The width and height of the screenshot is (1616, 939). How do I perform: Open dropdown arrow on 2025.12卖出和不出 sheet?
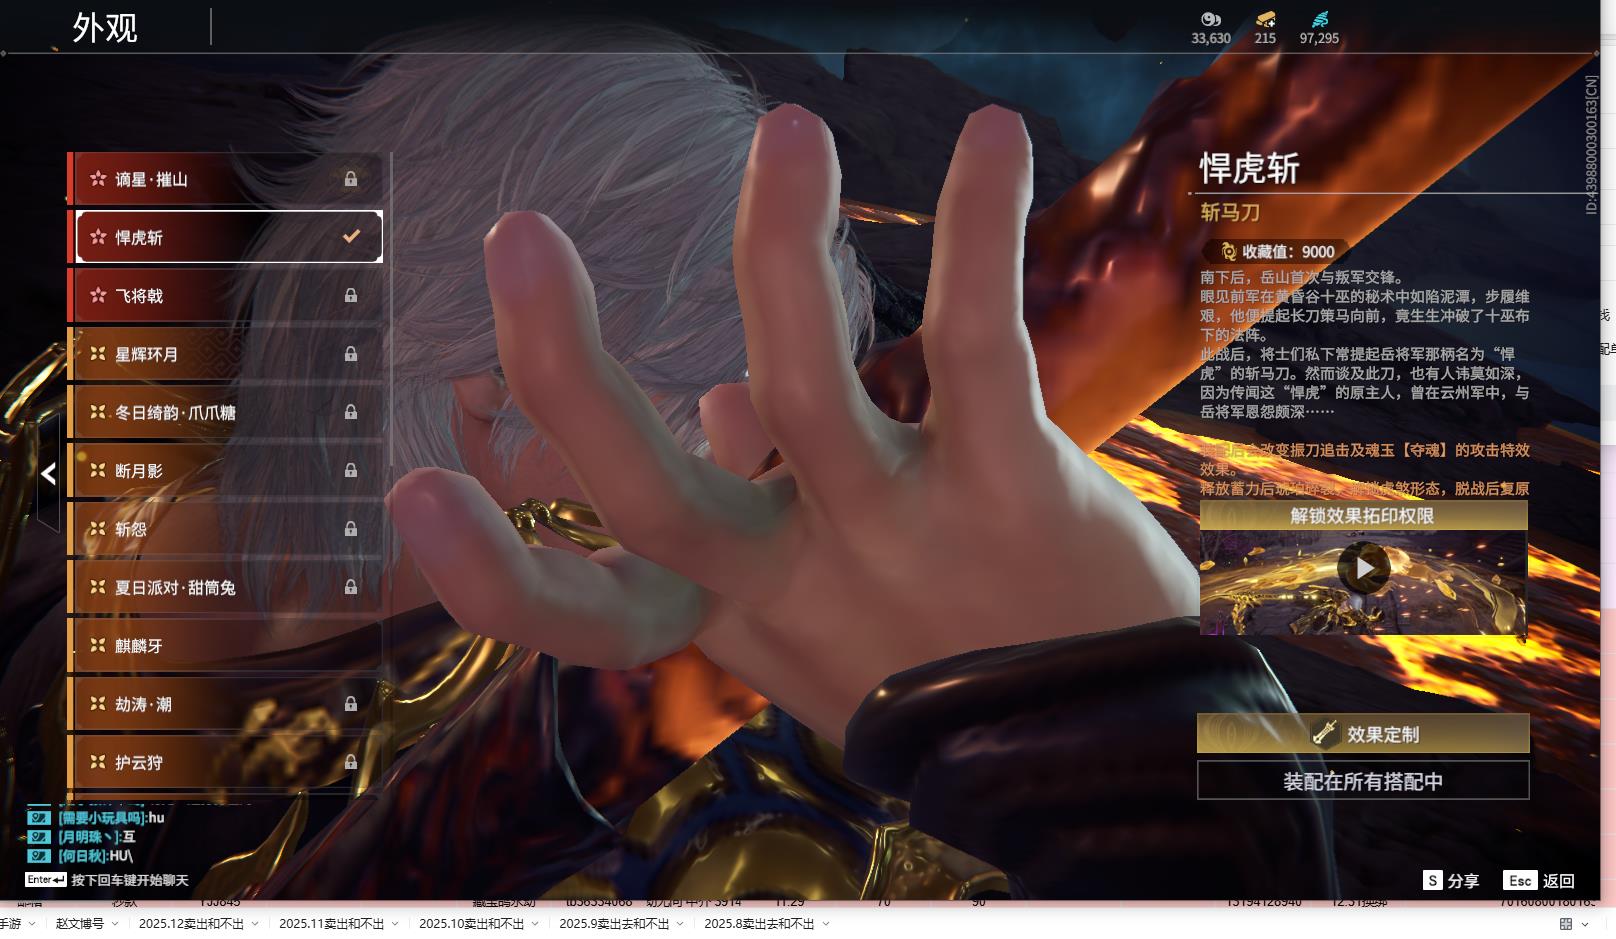[255, 924]
